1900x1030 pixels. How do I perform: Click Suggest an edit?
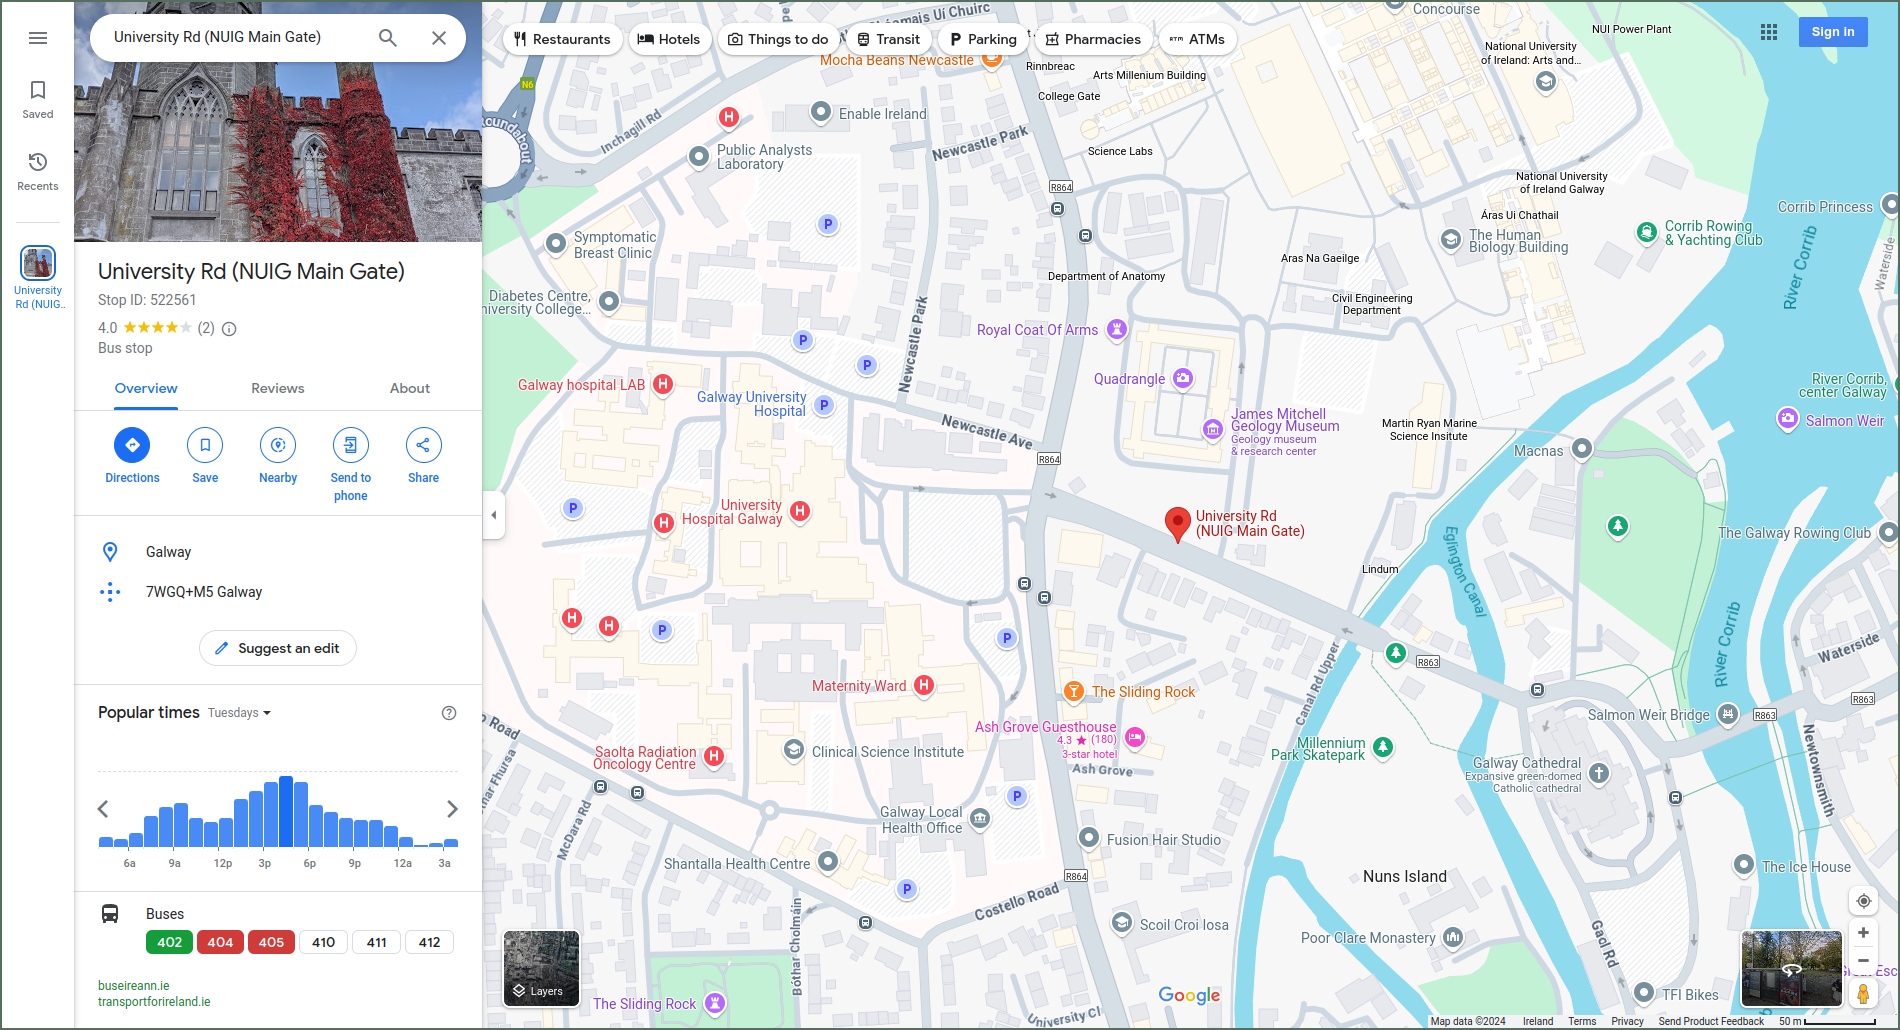coord(278,648)
